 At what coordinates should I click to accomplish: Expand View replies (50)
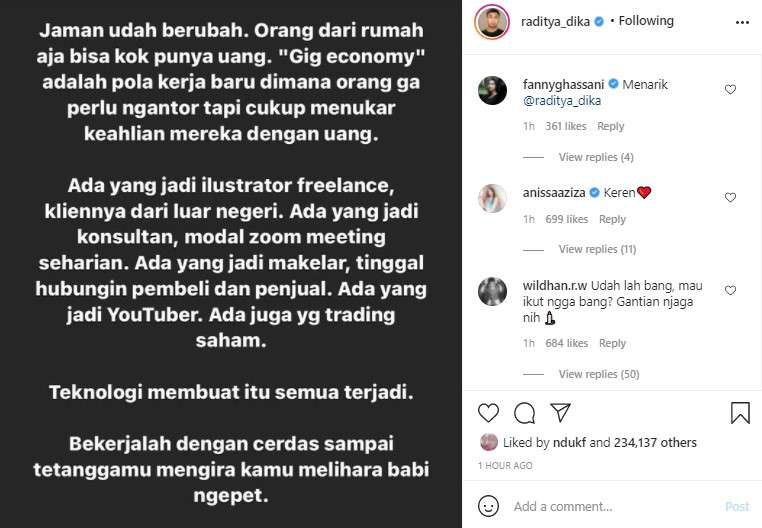[599, 374]
